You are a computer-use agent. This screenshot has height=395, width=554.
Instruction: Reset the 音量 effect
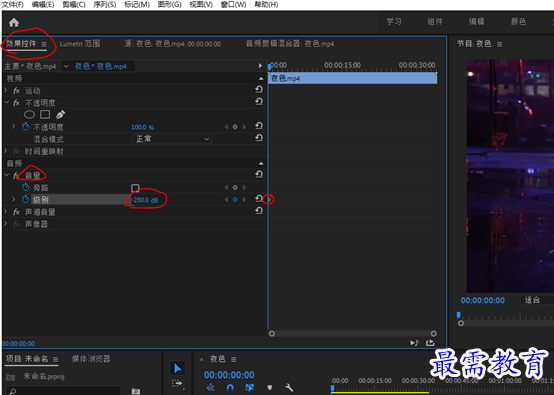[x=259, y=174]
